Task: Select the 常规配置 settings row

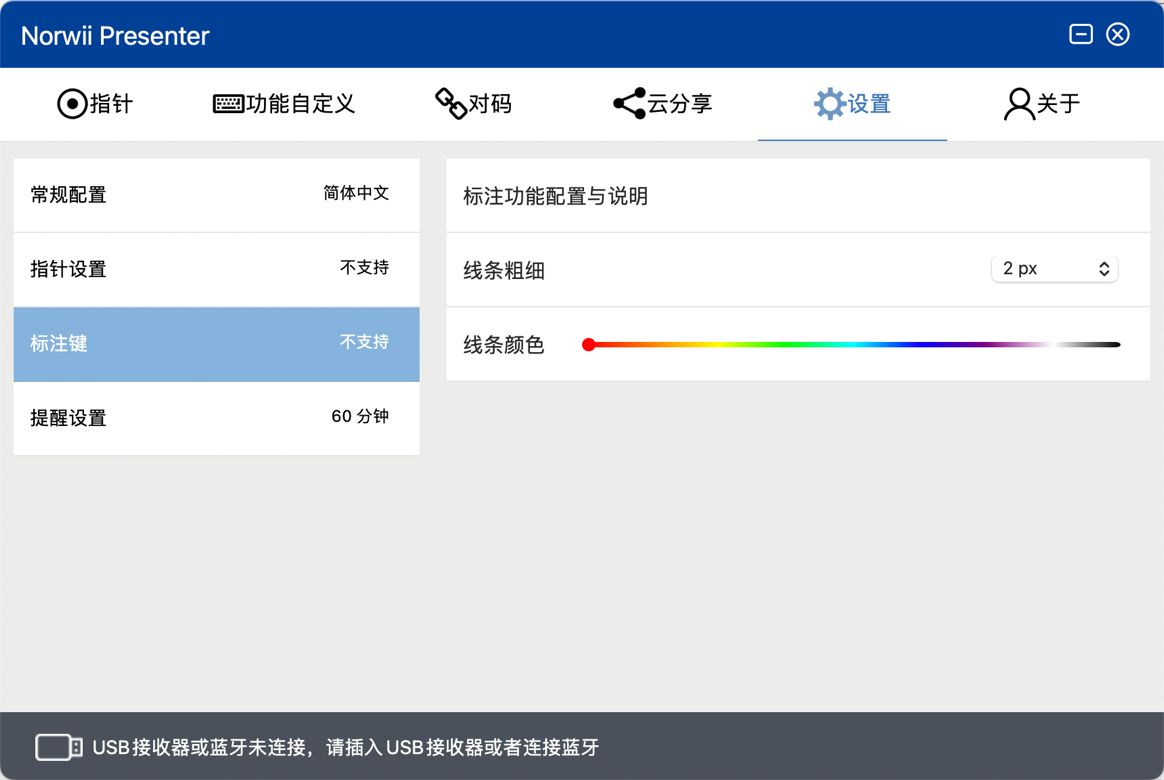Action: click(x=217, y=195)
